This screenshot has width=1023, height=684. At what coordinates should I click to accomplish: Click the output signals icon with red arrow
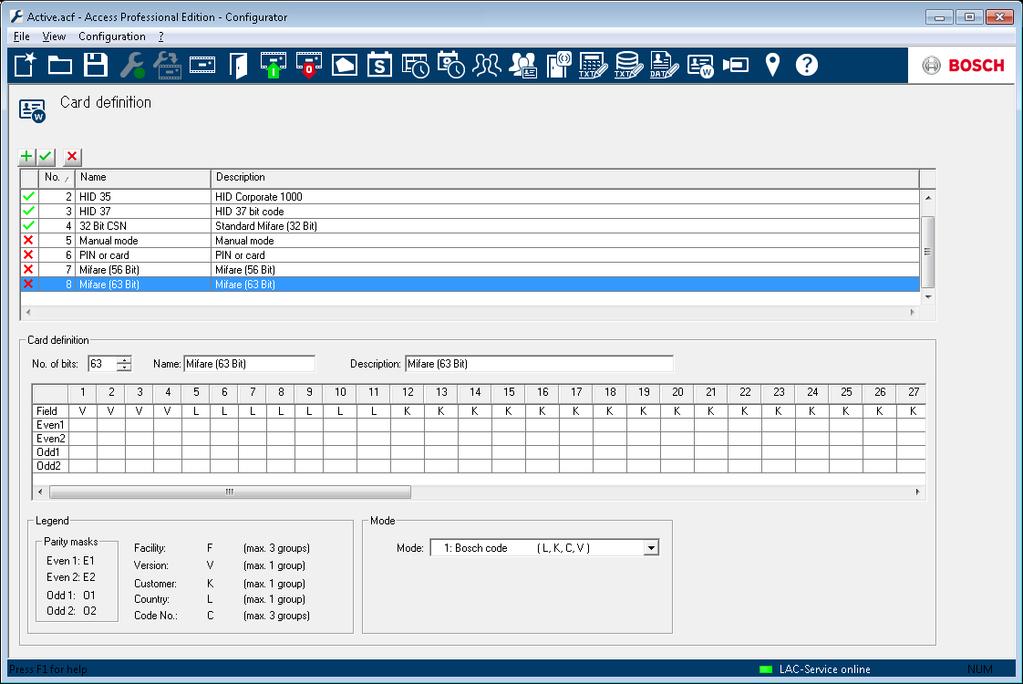309,65
